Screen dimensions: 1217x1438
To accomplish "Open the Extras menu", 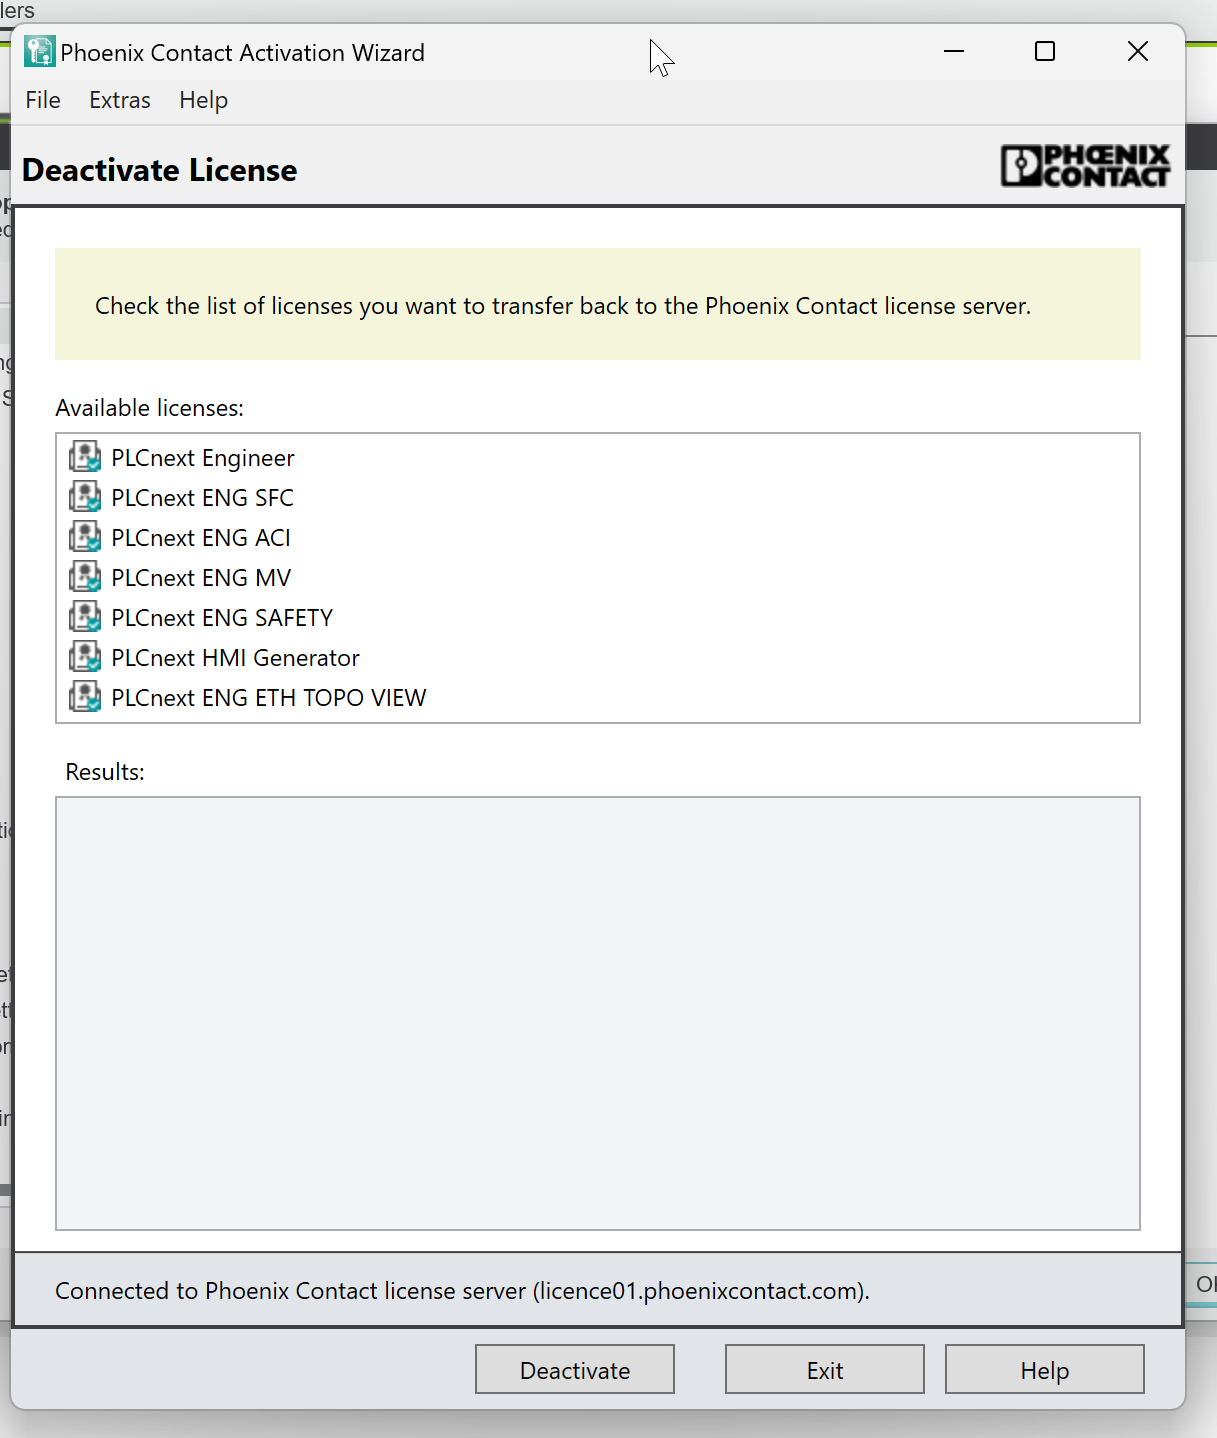I will (x=120, y=100).
